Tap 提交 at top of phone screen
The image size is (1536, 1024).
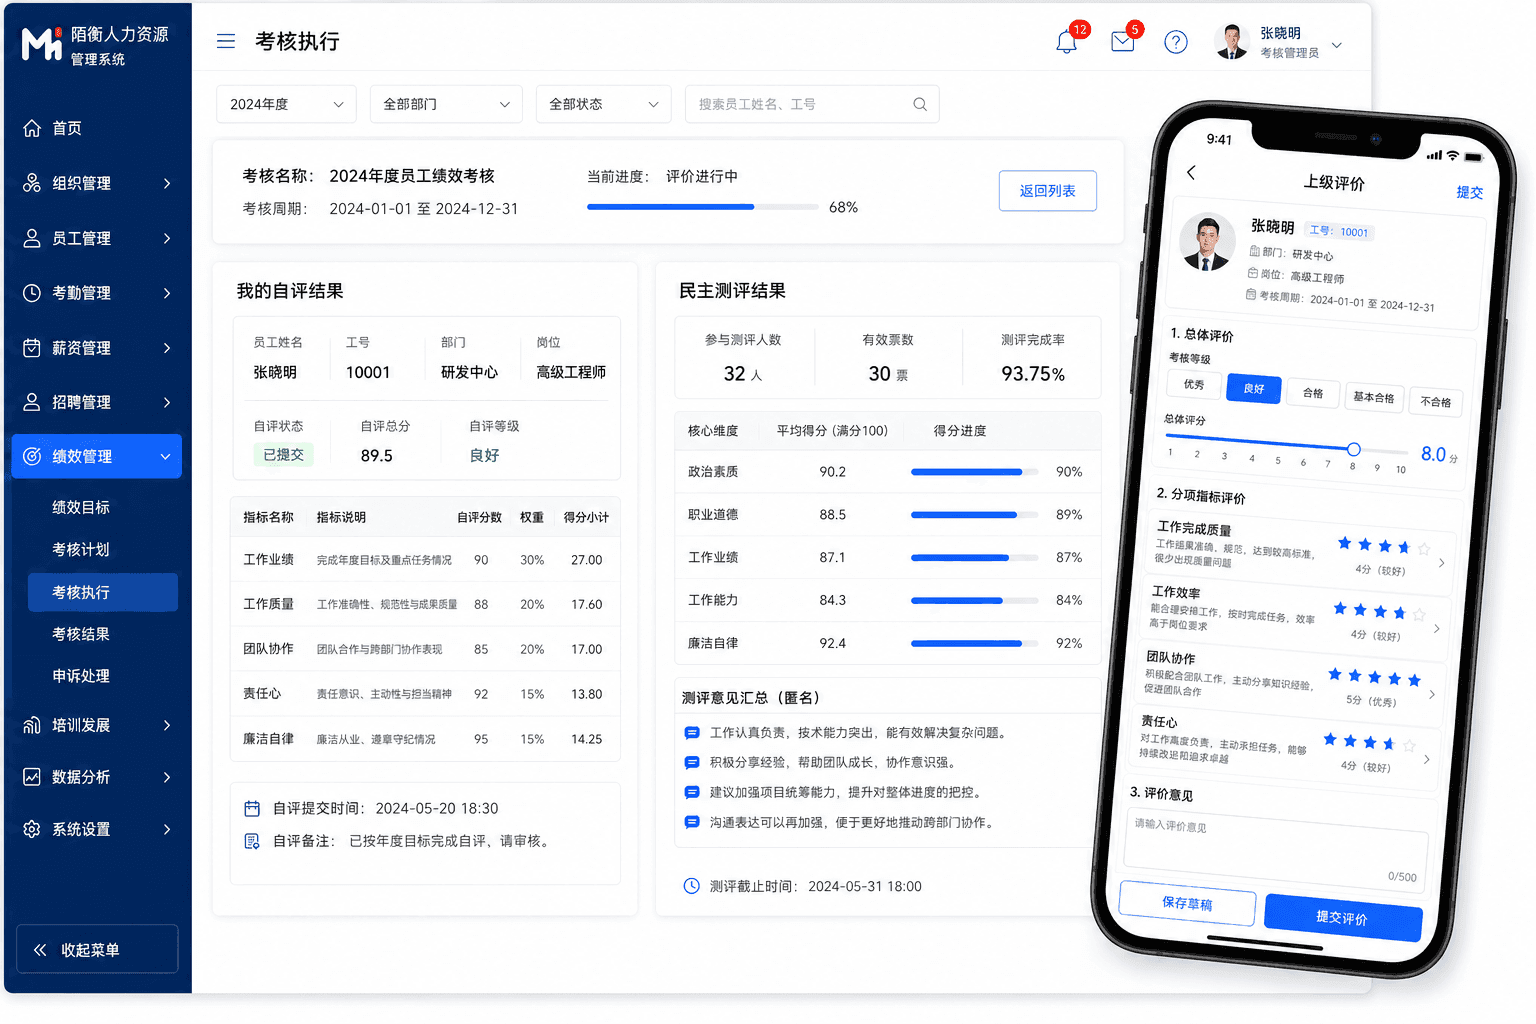pyautogui.click(x=1469, y=192)
